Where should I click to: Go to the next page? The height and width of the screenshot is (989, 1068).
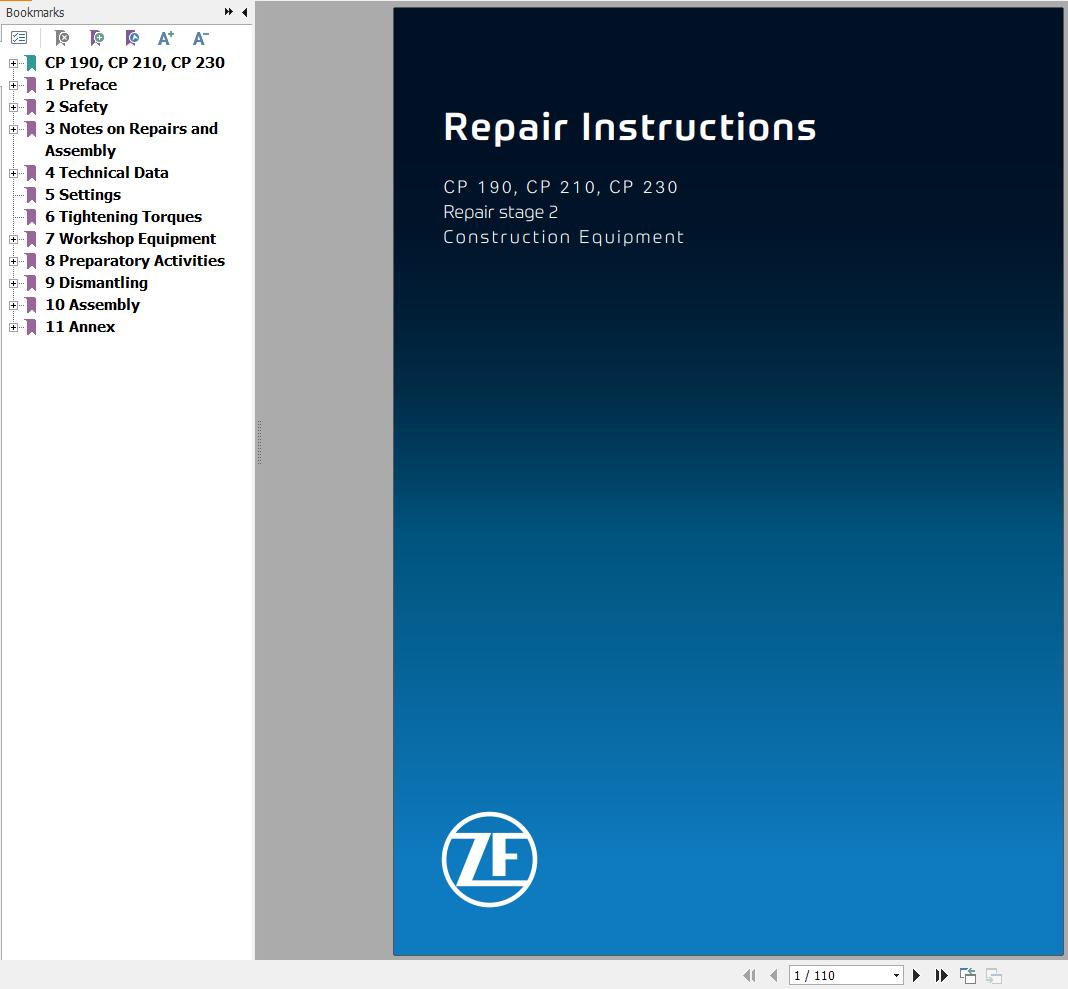(x=917, y=975)
